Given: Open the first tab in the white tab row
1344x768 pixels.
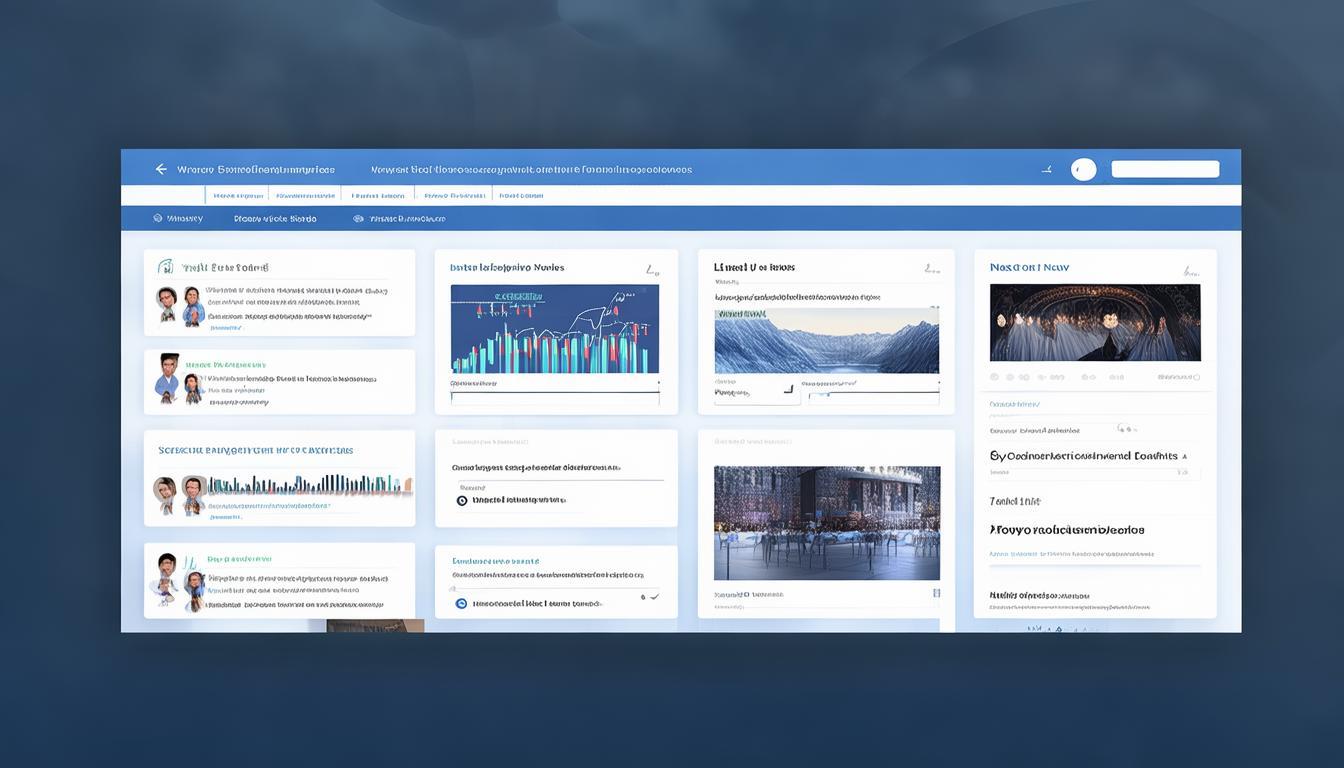Looking at the screenshot, I should tap(237, 196).
